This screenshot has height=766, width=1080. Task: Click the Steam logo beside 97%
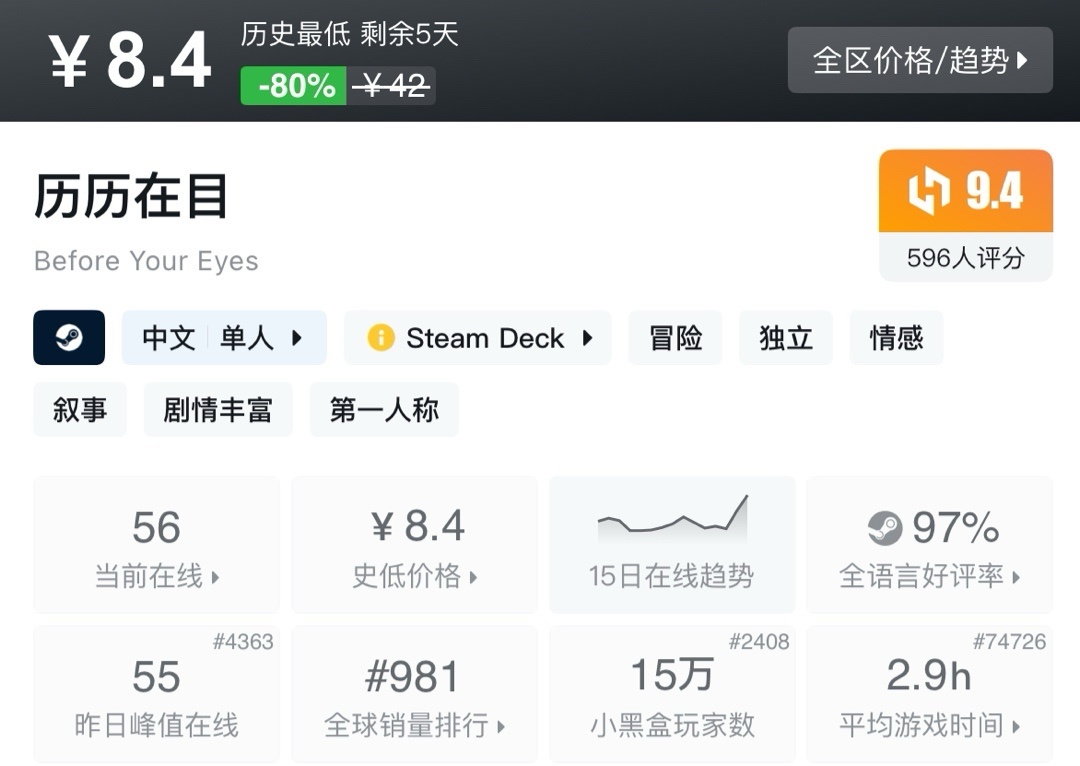pos(884,527)
